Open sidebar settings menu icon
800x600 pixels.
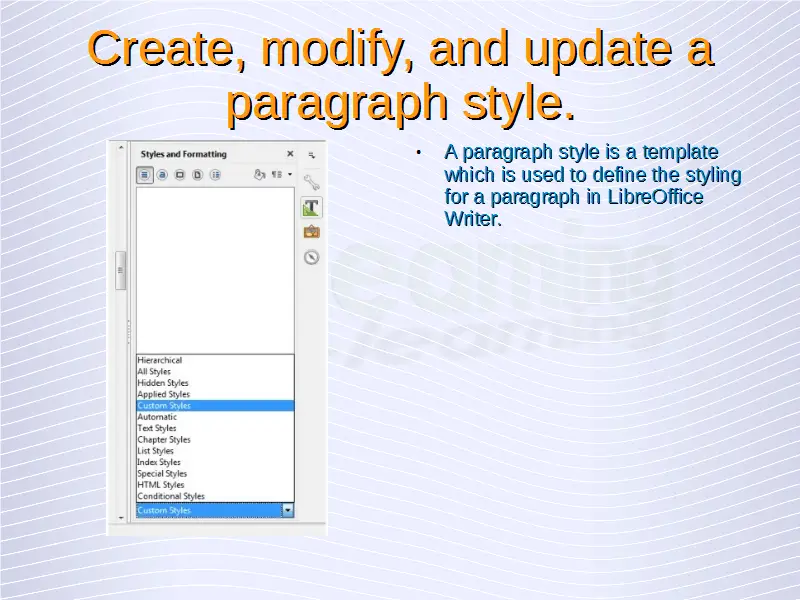tap(311, 155)
